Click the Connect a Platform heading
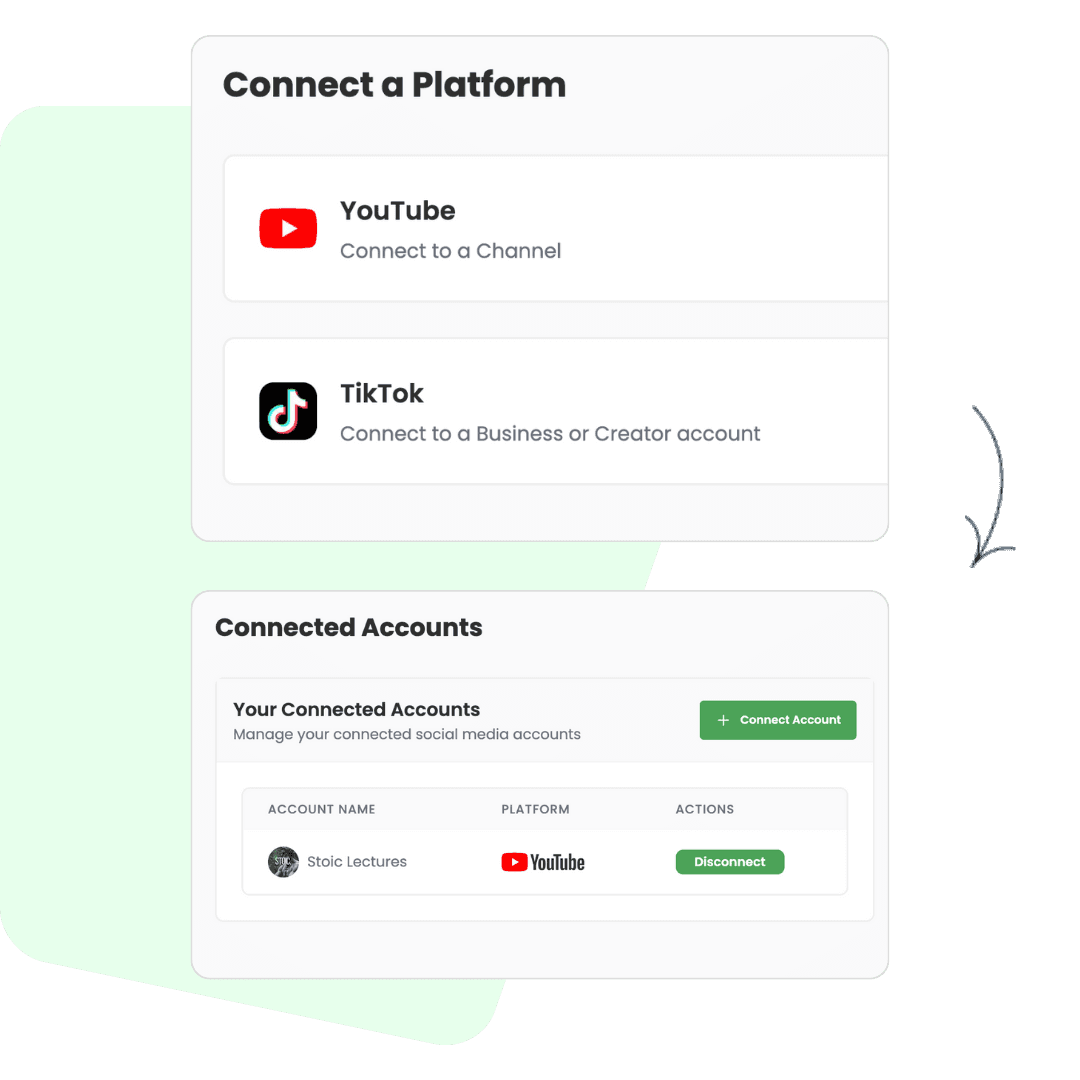The height and width of the screenshot is (1080, 1080). click(x=394, y=85)
